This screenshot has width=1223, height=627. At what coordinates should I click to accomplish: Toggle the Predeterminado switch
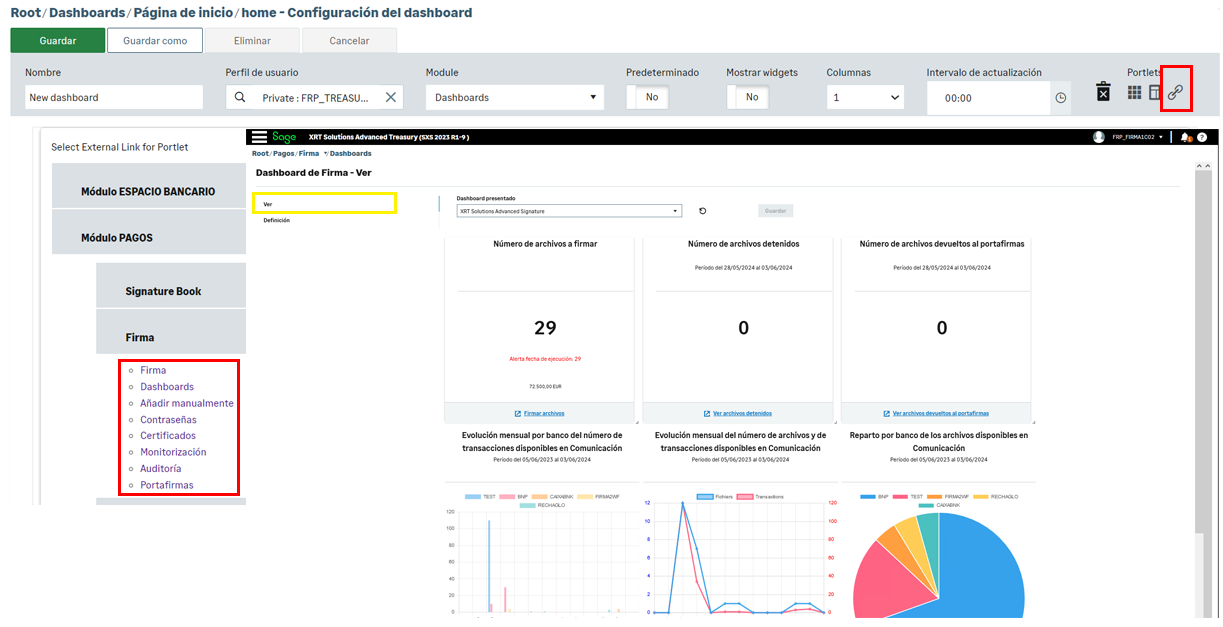[x=647, y=97]
